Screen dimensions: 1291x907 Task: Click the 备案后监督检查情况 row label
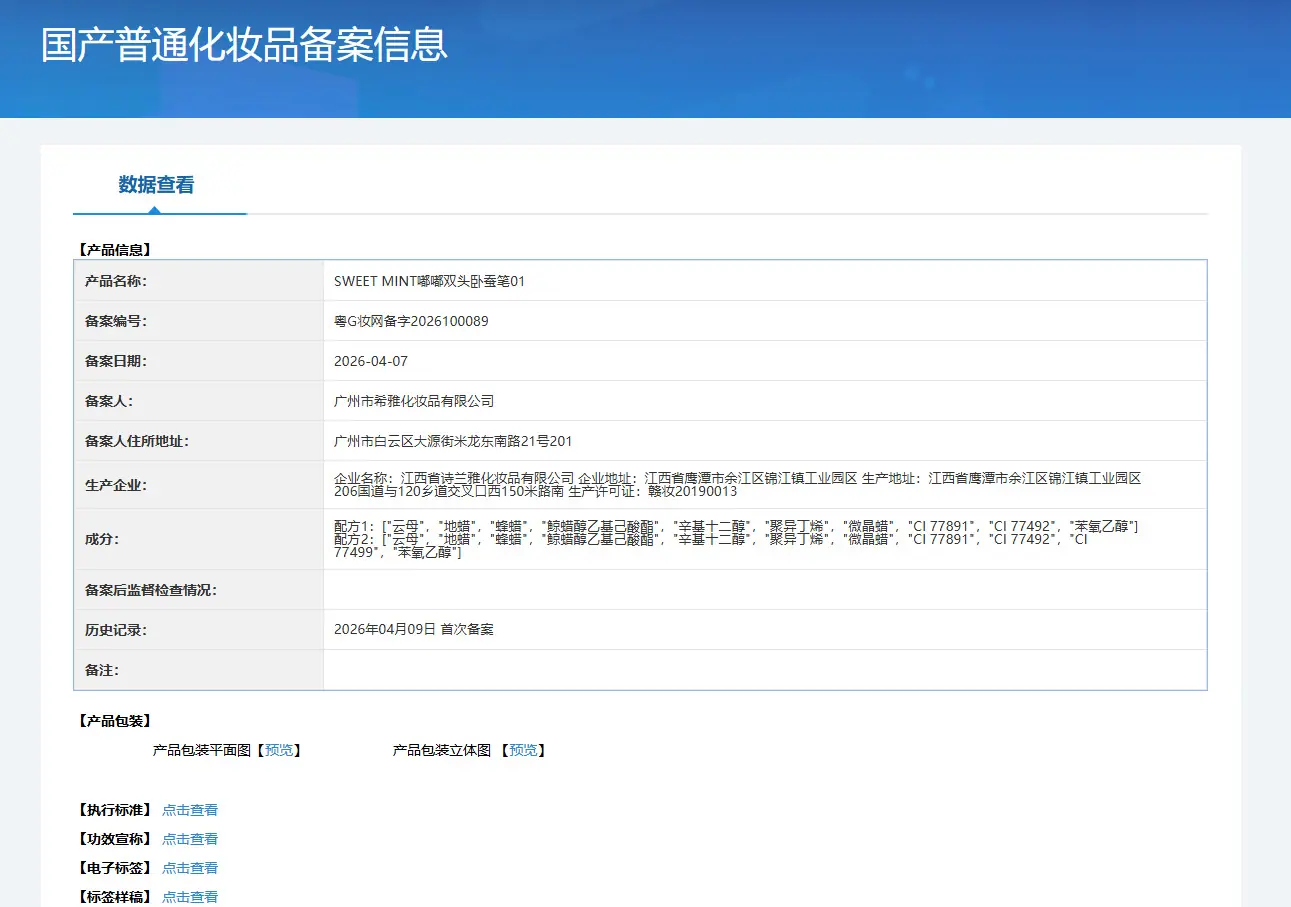151,590
